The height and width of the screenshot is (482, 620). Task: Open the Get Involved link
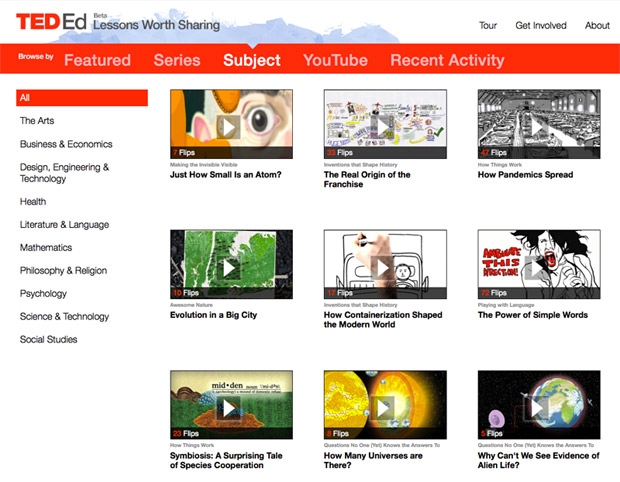541,25
